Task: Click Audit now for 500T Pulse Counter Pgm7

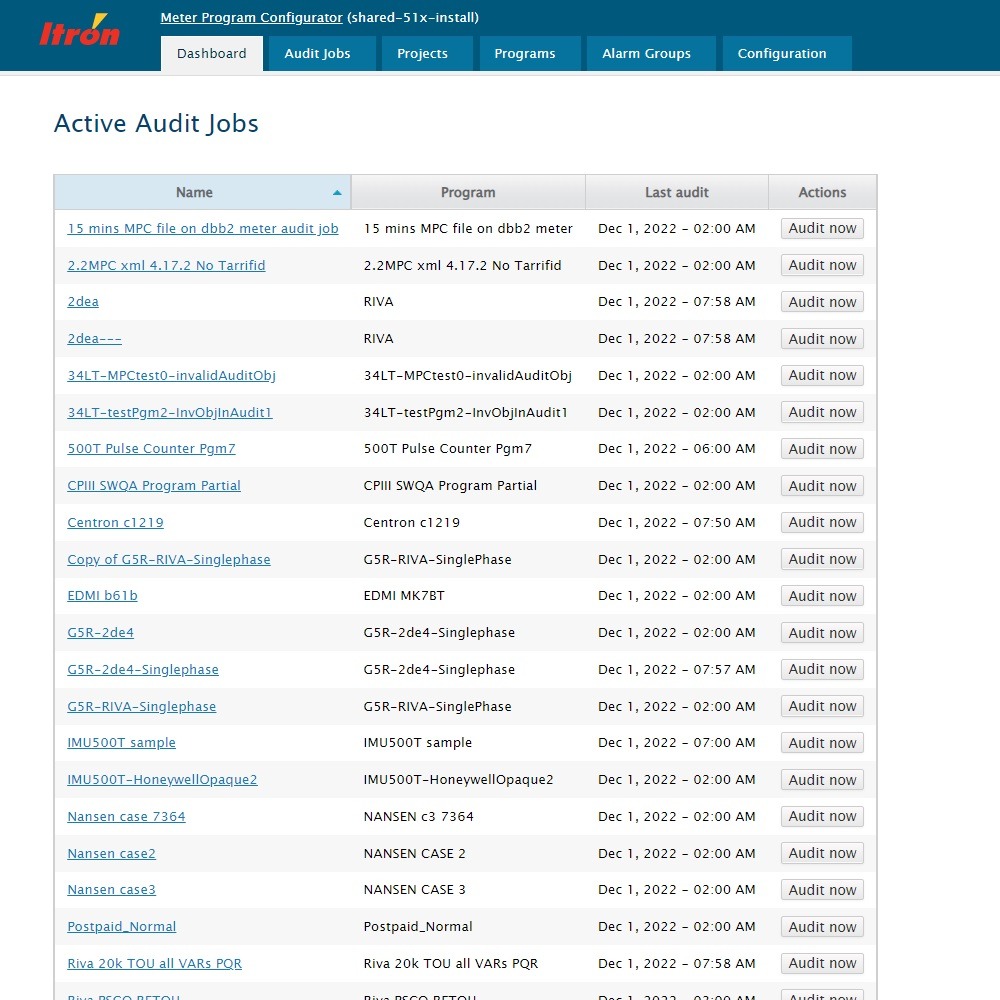Action: click(822, 449)
